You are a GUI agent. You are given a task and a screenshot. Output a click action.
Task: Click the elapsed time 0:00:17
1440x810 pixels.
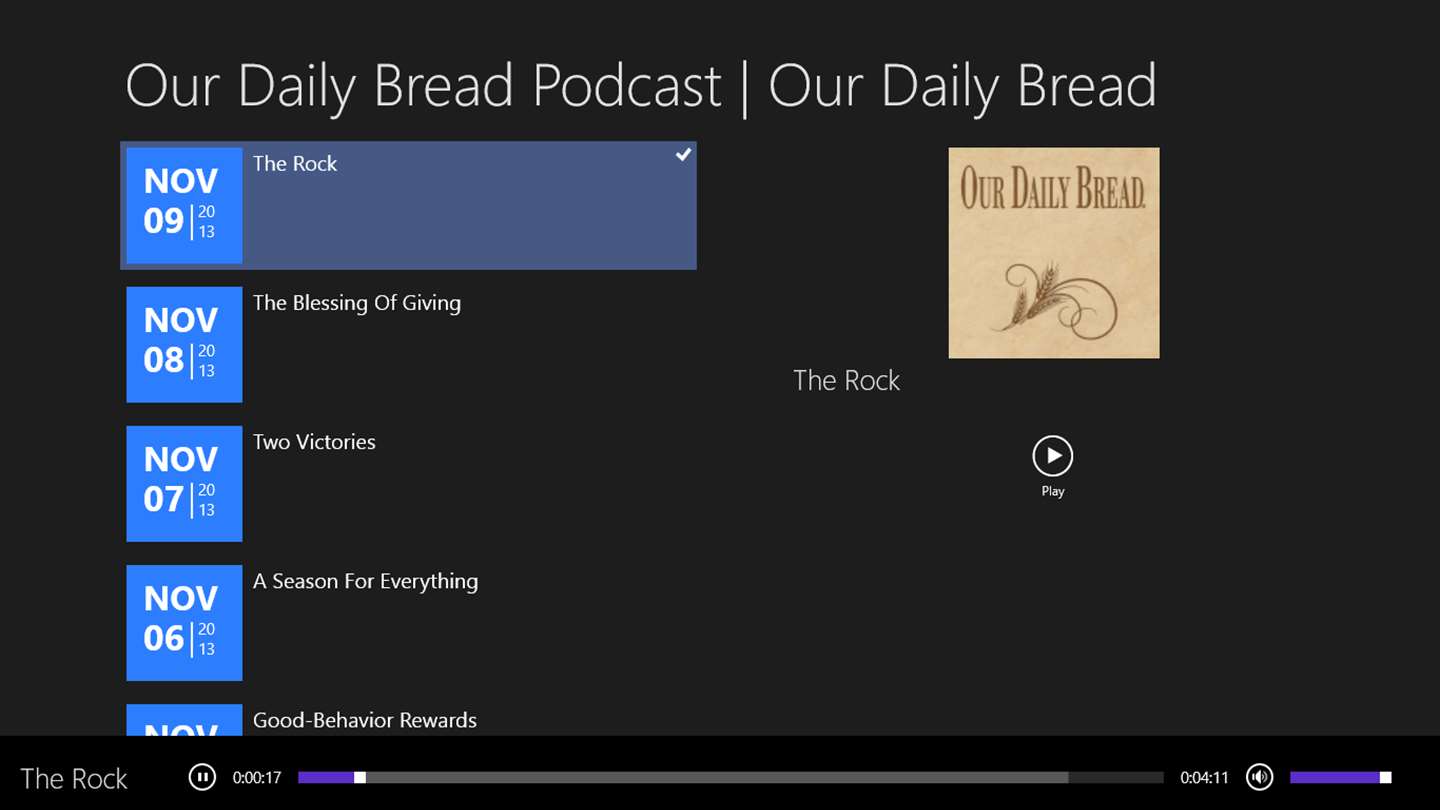[x=257, y=777]
